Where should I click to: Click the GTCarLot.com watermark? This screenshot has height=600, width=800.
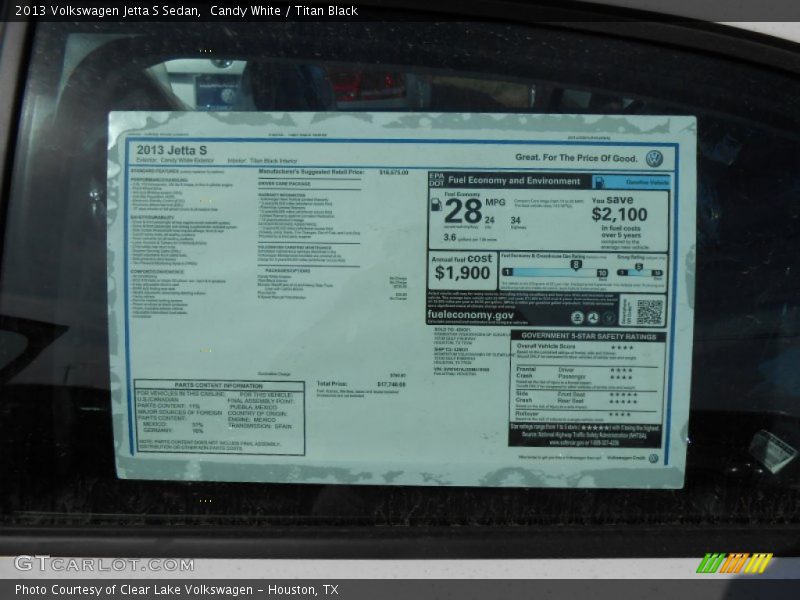coord(89,564)
